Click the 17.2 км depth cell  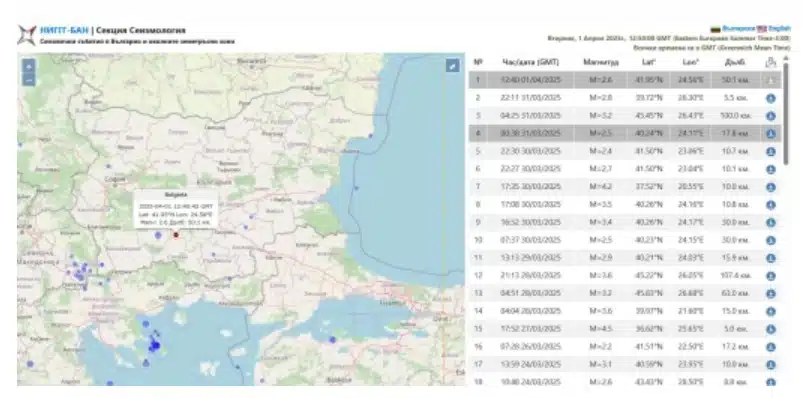736,347
